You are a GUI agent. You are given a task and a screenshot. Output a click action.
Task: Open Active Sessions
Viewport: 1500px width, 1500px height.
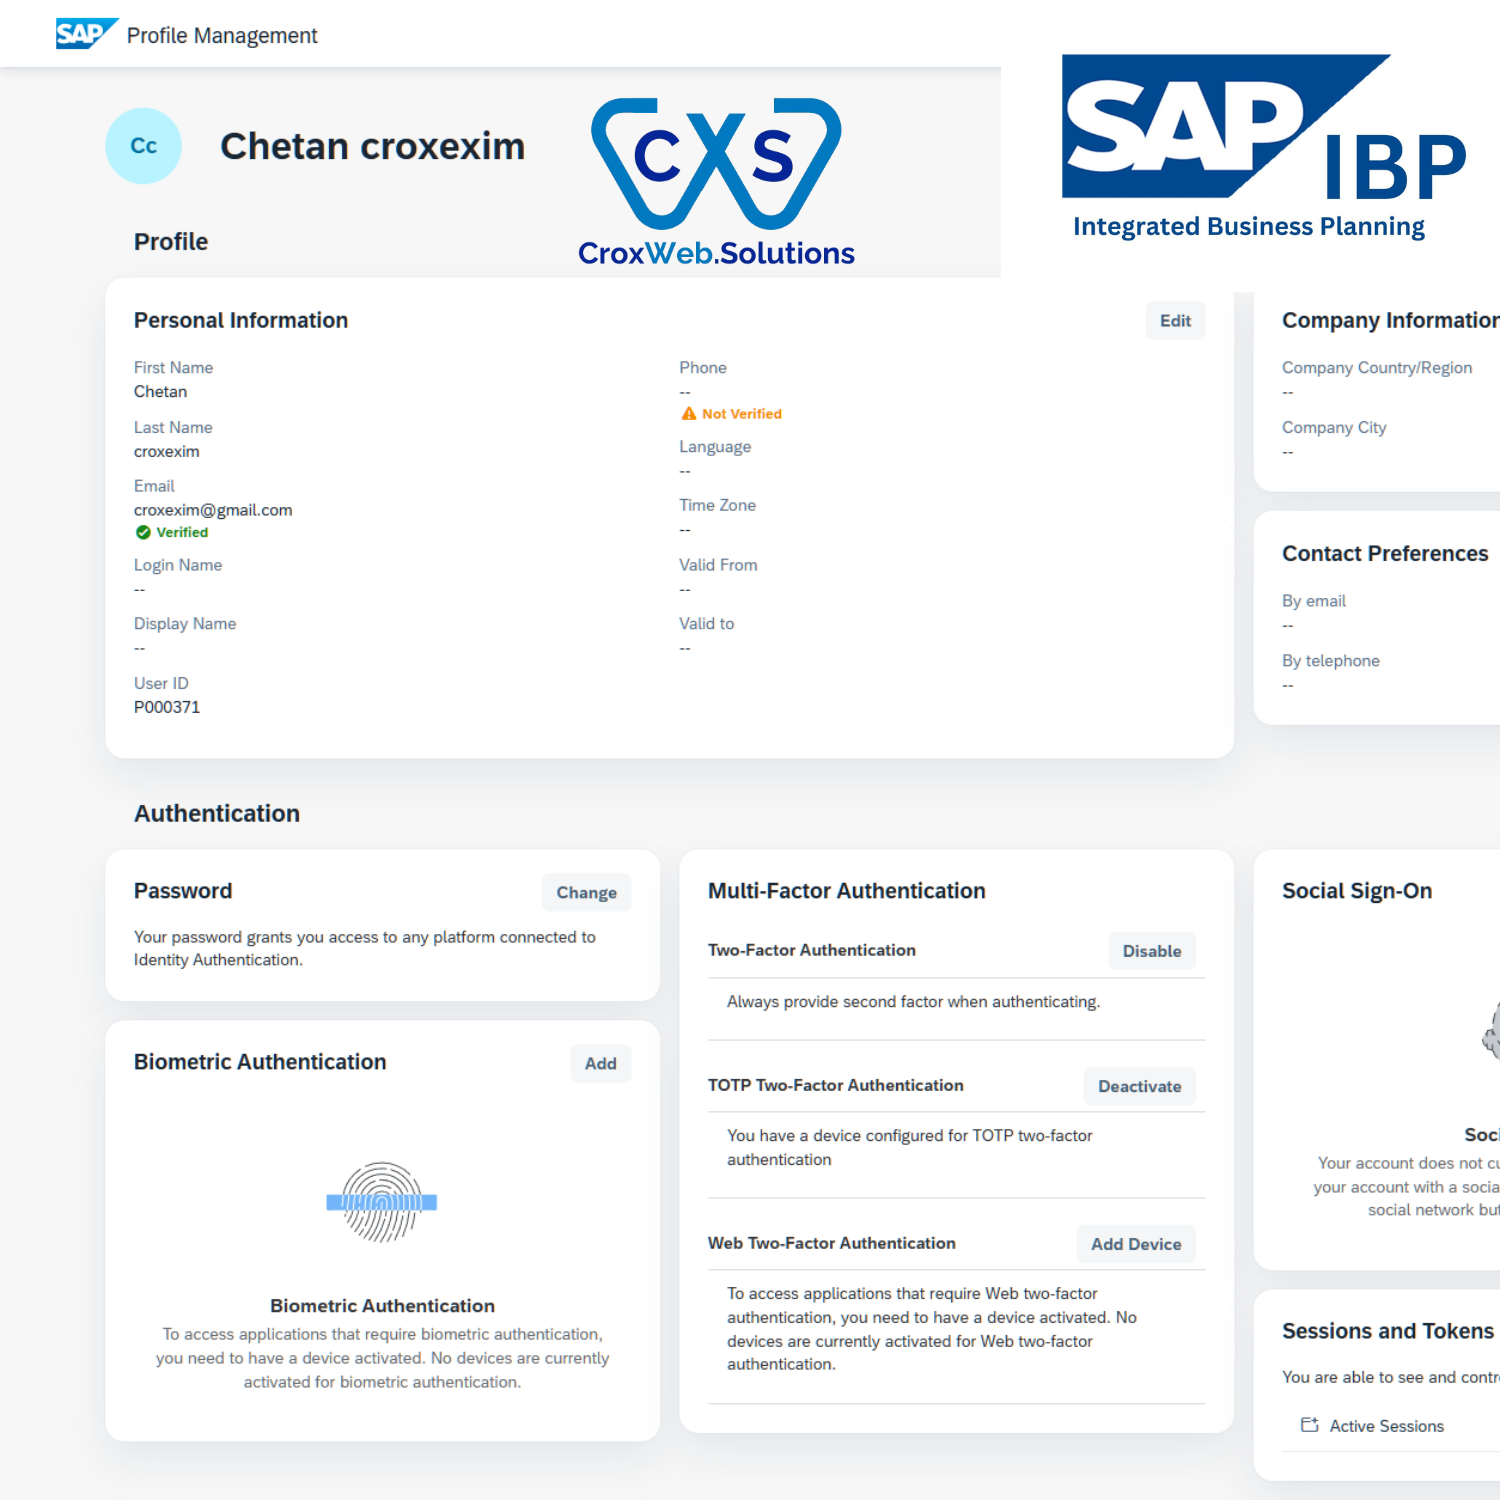tap(1386, 1426)
